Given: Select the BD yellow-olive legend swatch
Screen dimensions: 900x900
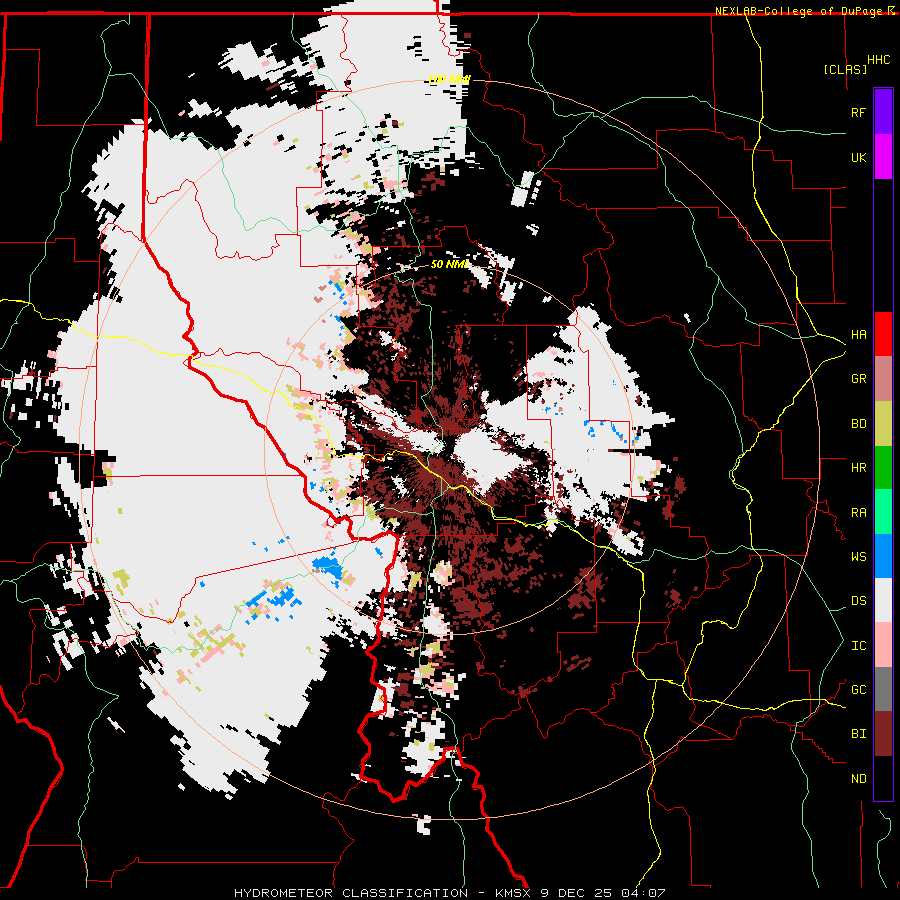Looking at the screenshot, I should pos(883,424).
